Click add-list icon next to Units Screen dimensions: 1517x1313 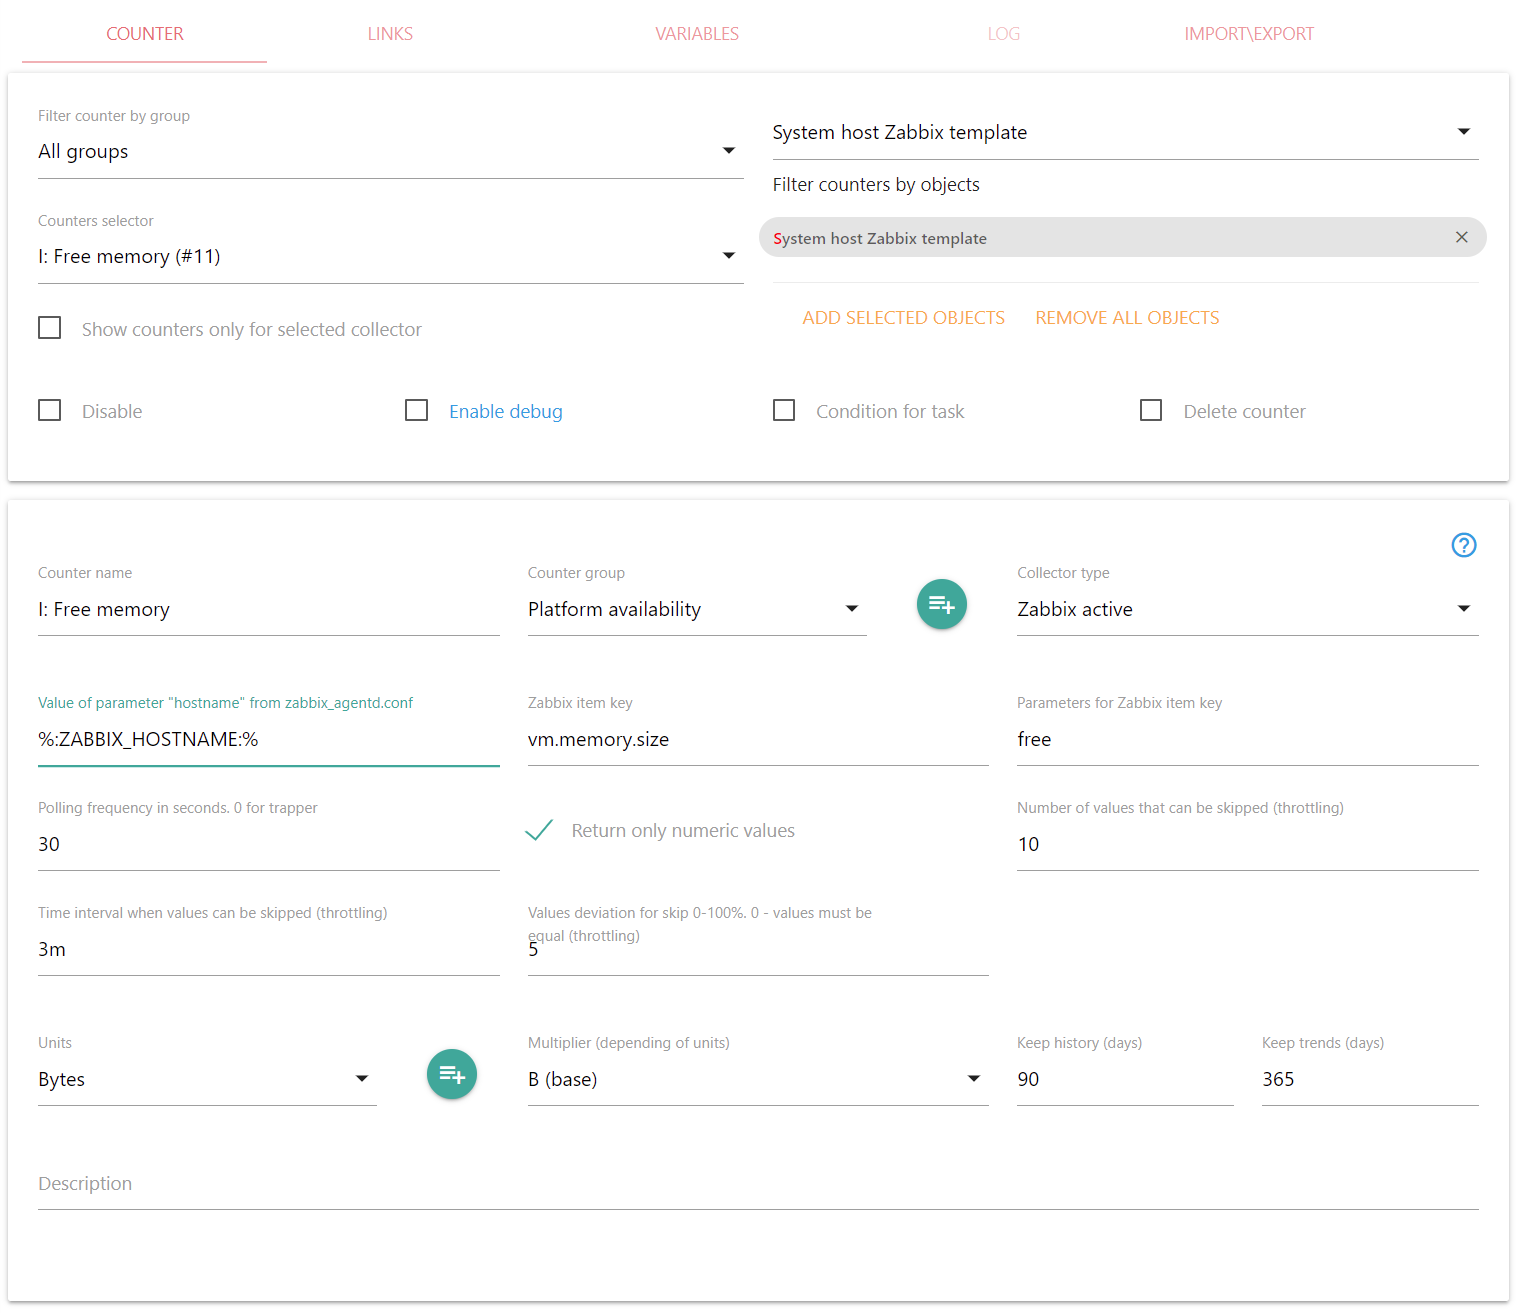(451, 1074)
